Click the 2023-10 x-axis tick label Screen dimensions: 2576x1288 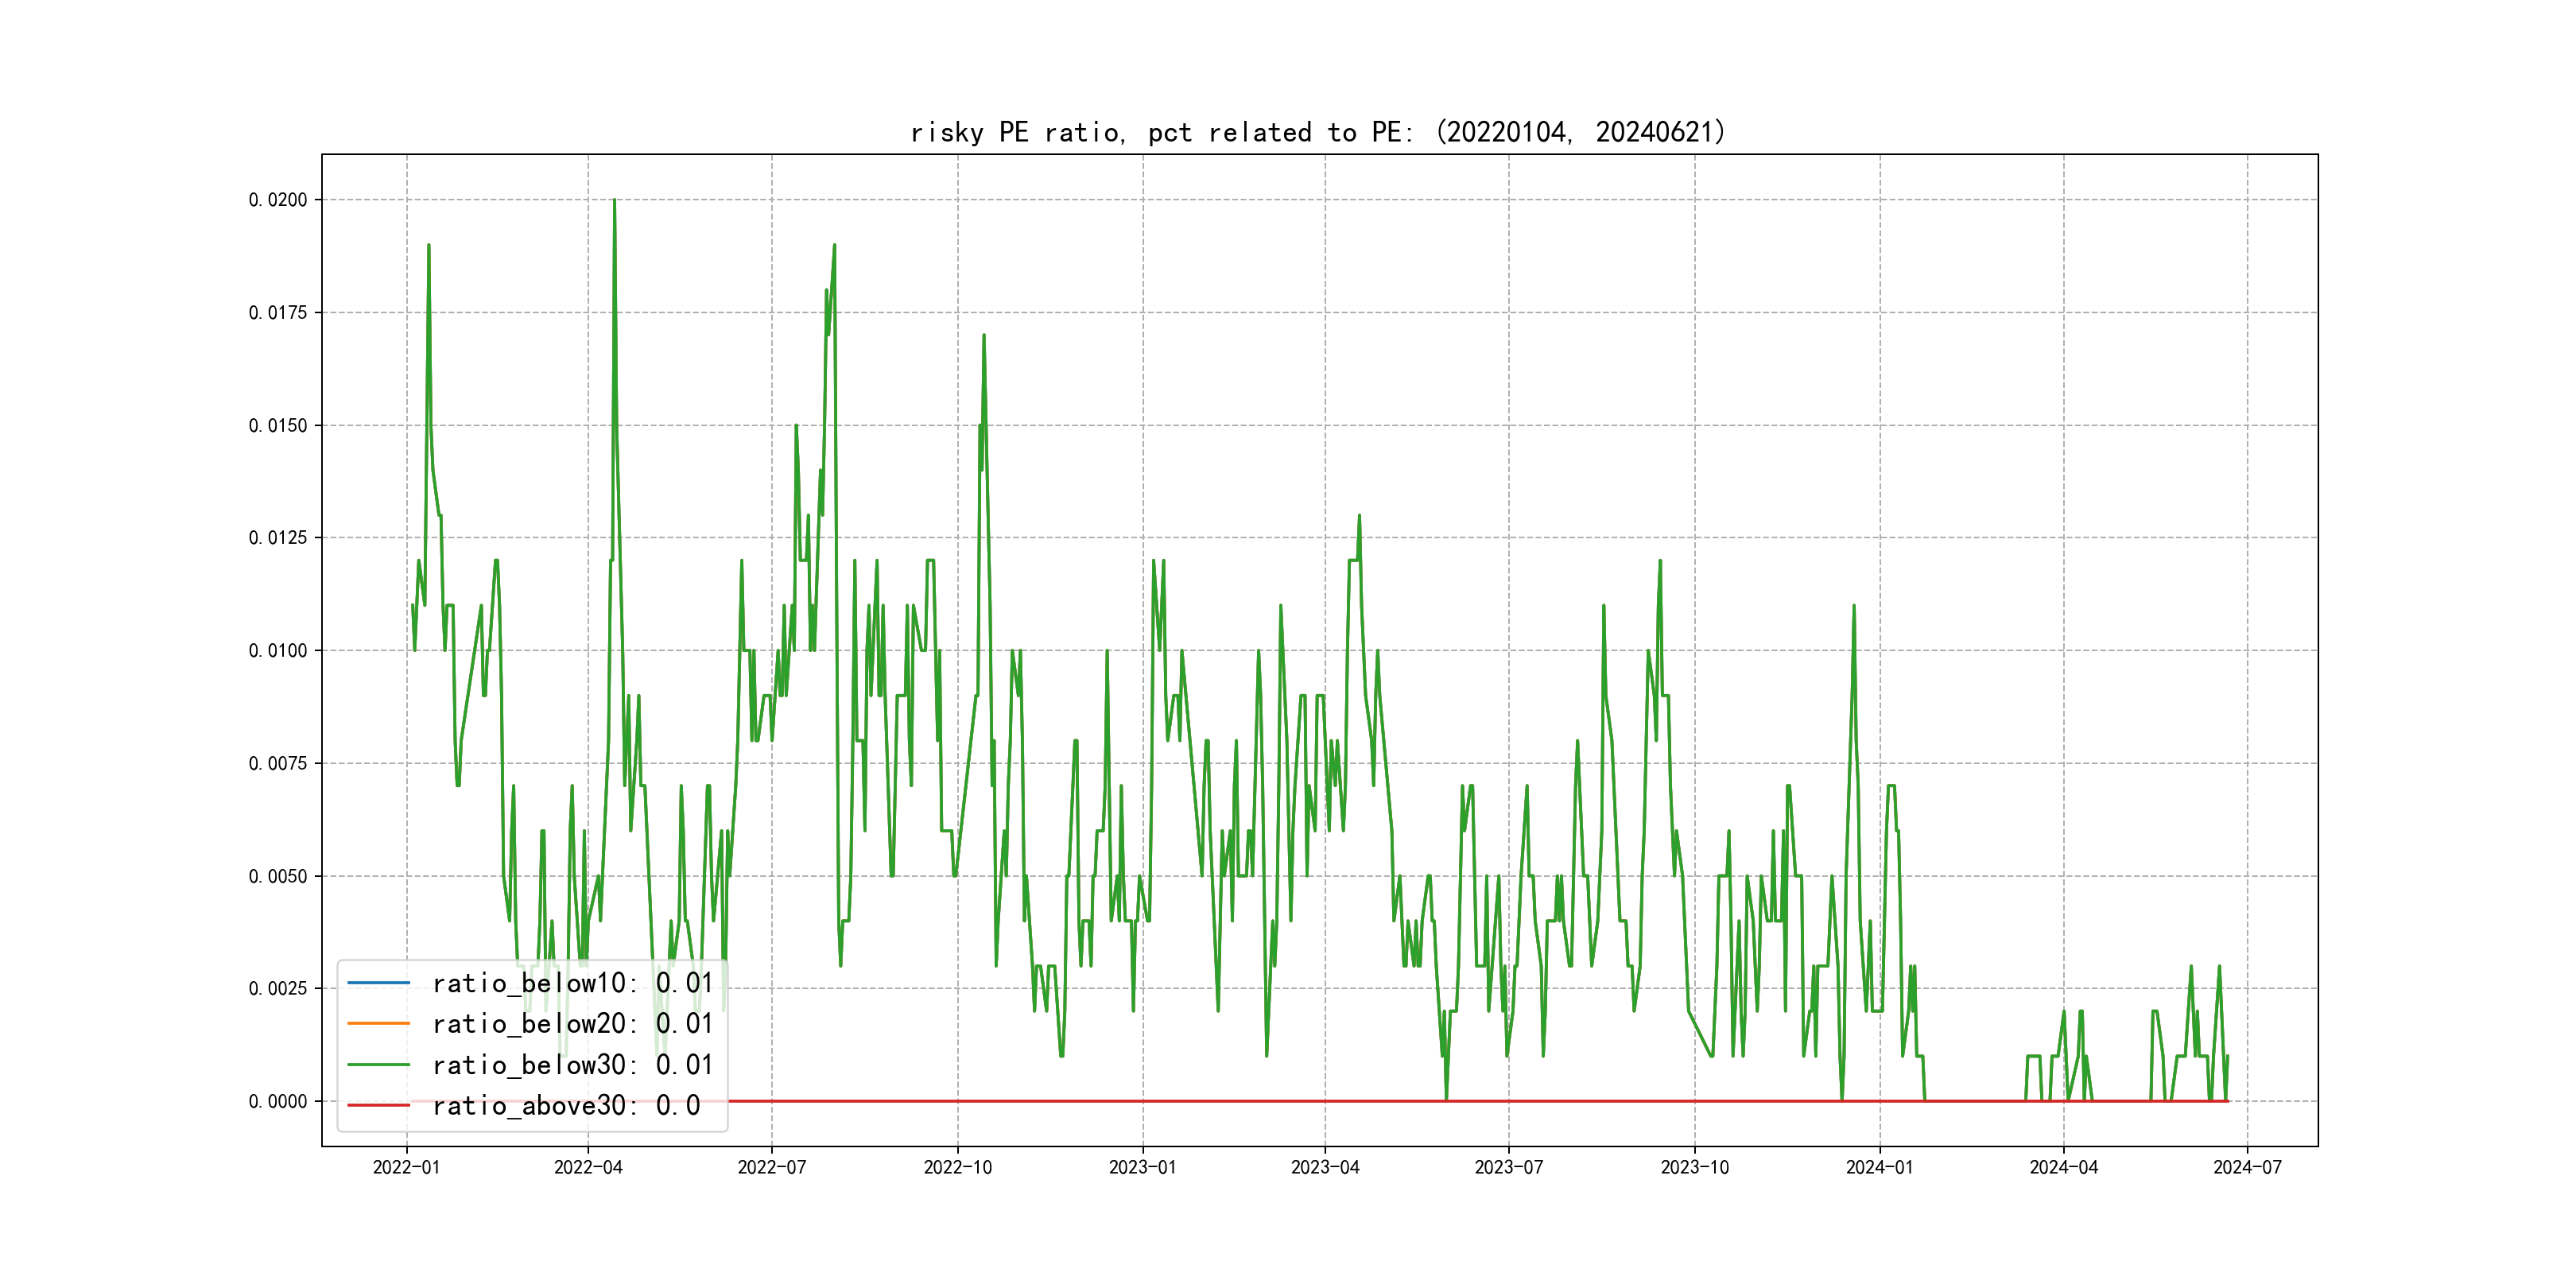(x=1694, y=1167)
